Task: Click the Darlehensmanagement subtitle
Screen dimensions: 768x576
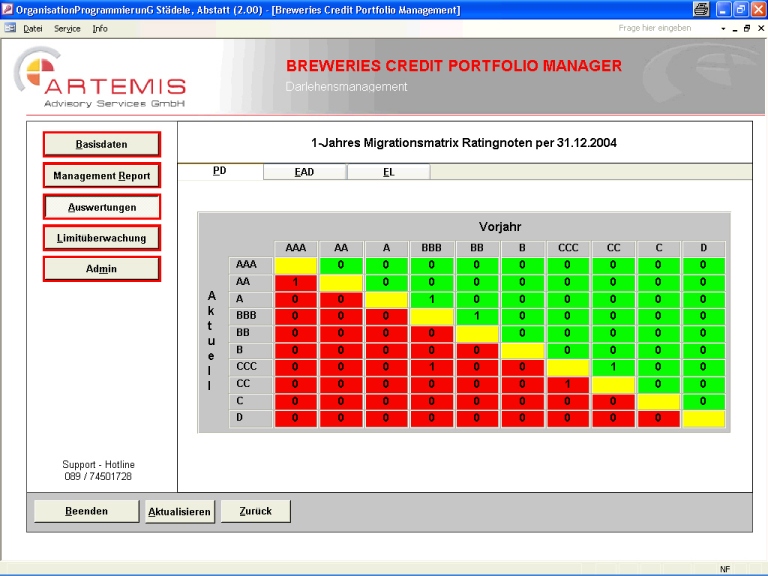Action: [x=346, y=87]
